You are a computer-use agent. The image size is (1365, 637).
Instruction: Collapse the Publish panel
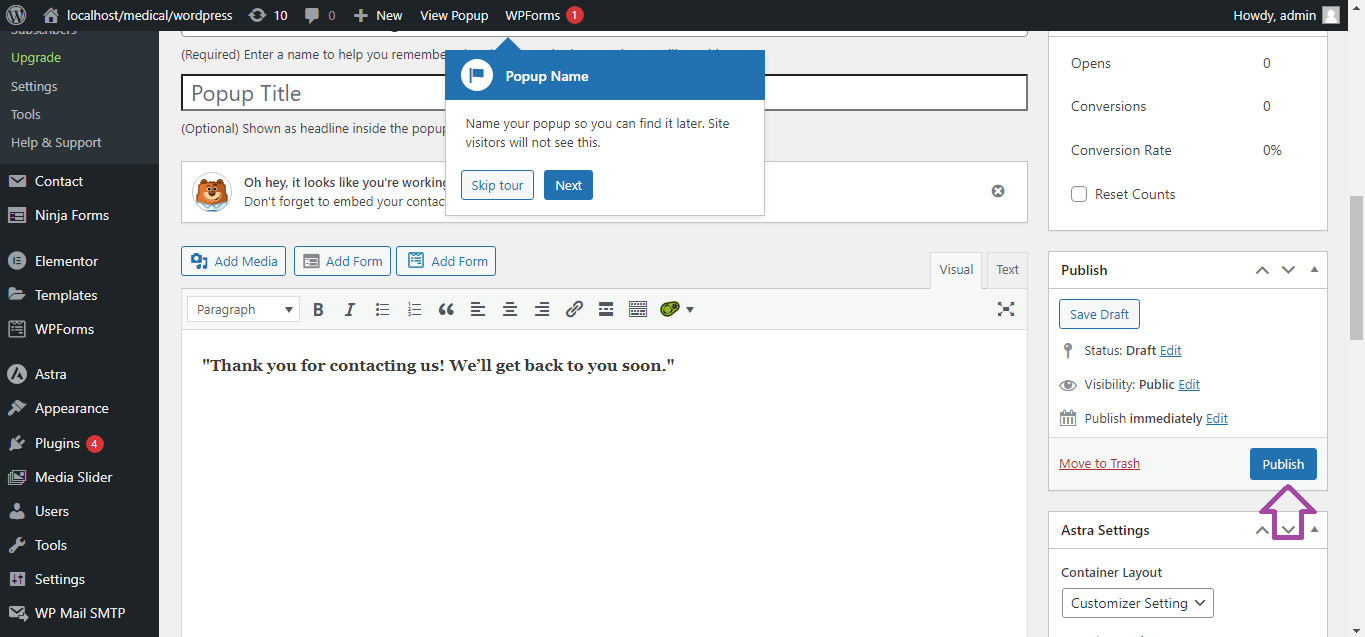click(x=1314, y=270)
